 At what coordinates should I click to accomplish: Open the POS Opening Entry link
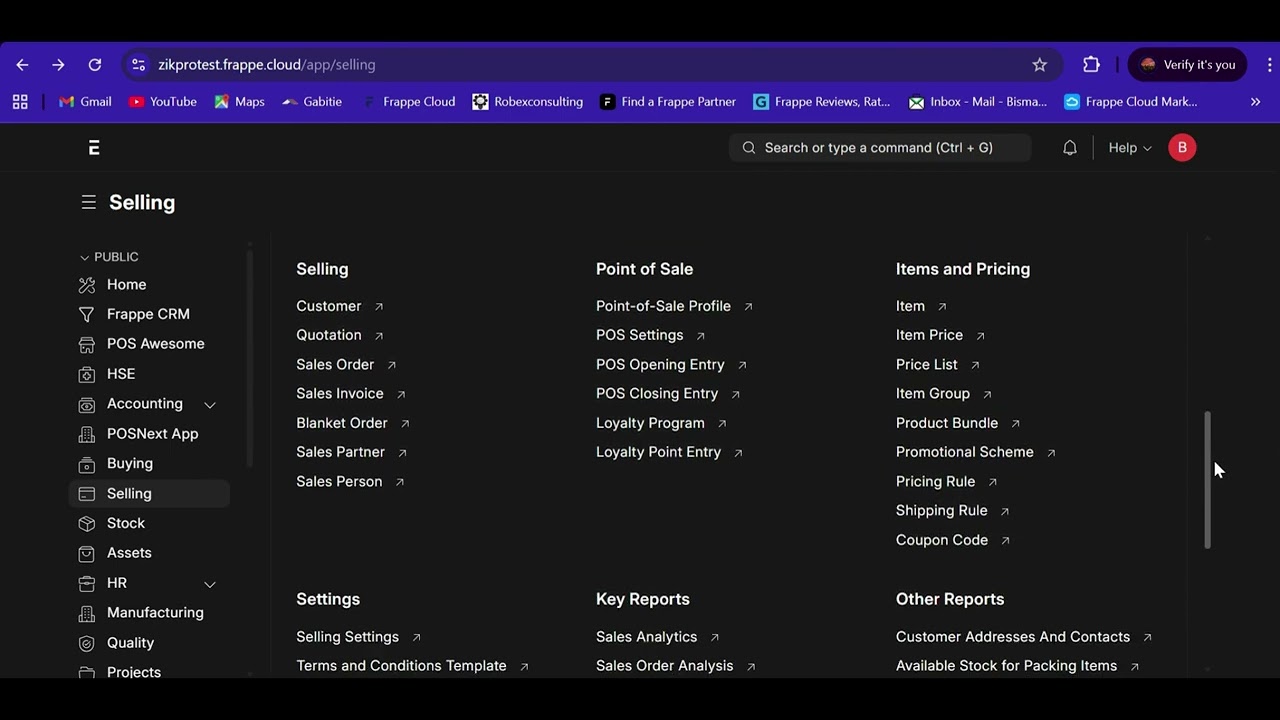pos(660,364)
